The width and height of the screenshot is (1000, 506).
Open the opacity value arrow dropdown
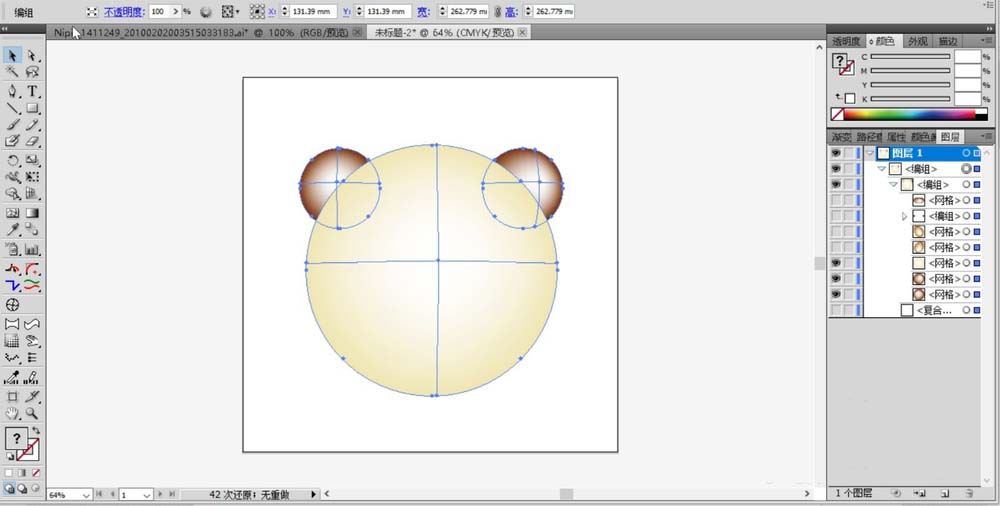point(175,11)
